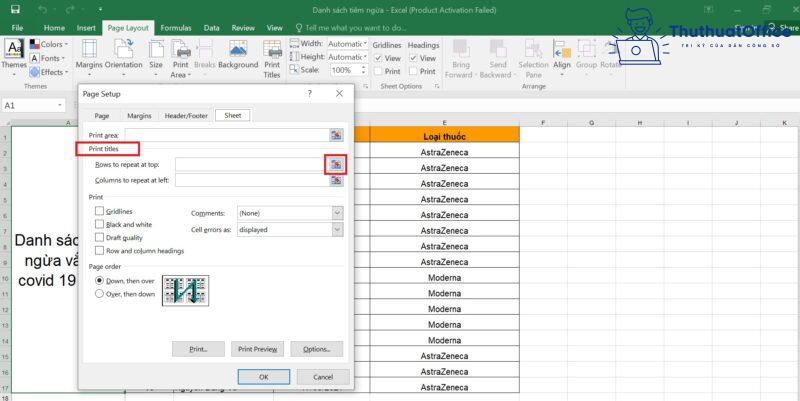The image size is (800, 401).
Task: Click the Name Box showing A1
Action: (x=33, y=106)
